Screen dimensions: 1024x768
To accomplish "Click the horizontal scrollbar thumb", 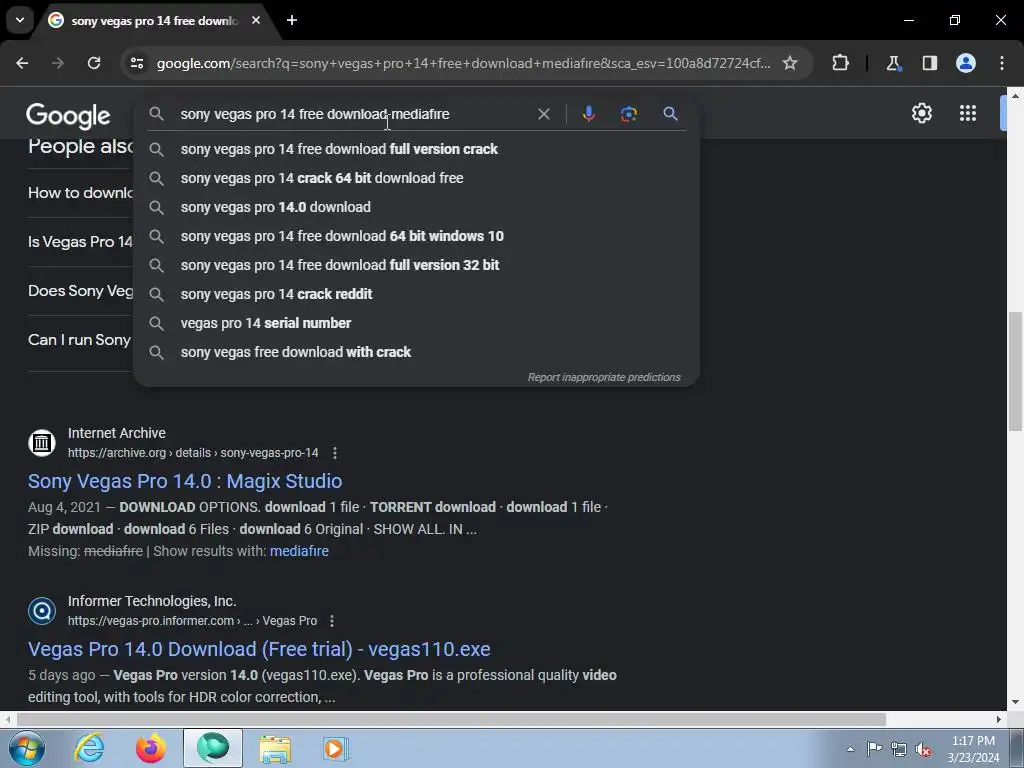I will [x=451, y=720].
